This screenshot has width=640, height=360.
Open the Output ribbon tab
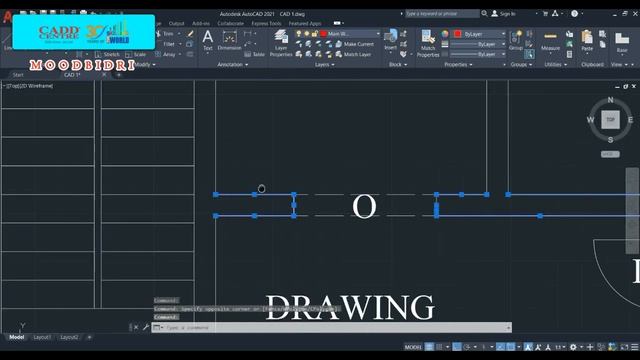click(x=176, y=24)
